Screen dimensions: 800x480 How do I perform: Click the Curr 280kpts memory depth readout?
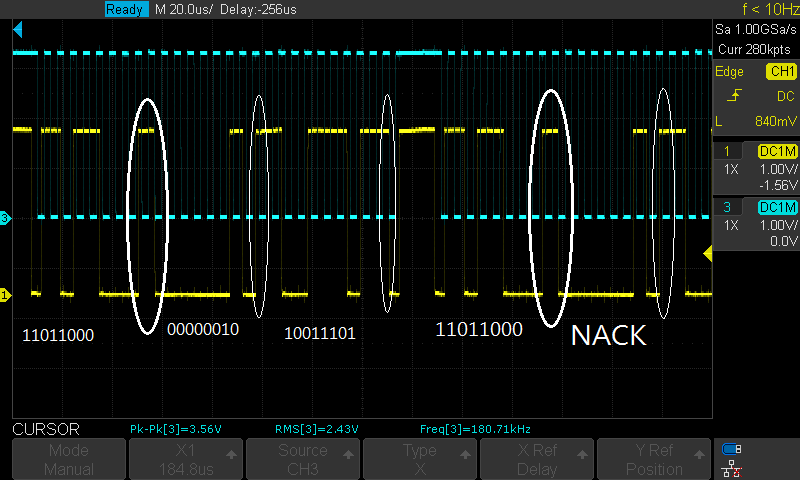(754, 49)
